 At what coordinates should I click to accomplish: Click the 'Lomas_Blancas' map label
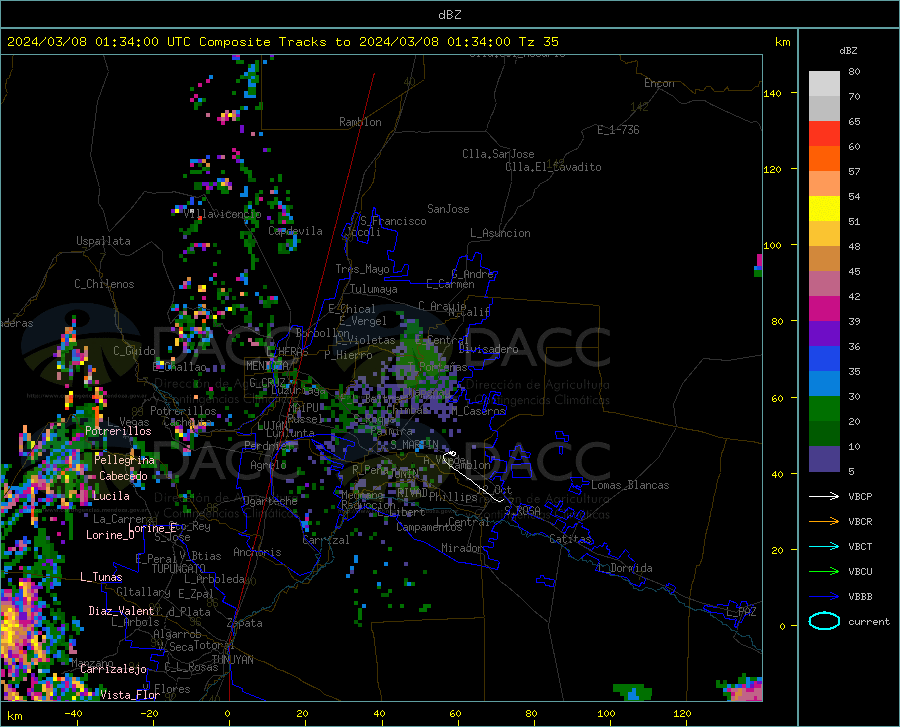[630, 485]
